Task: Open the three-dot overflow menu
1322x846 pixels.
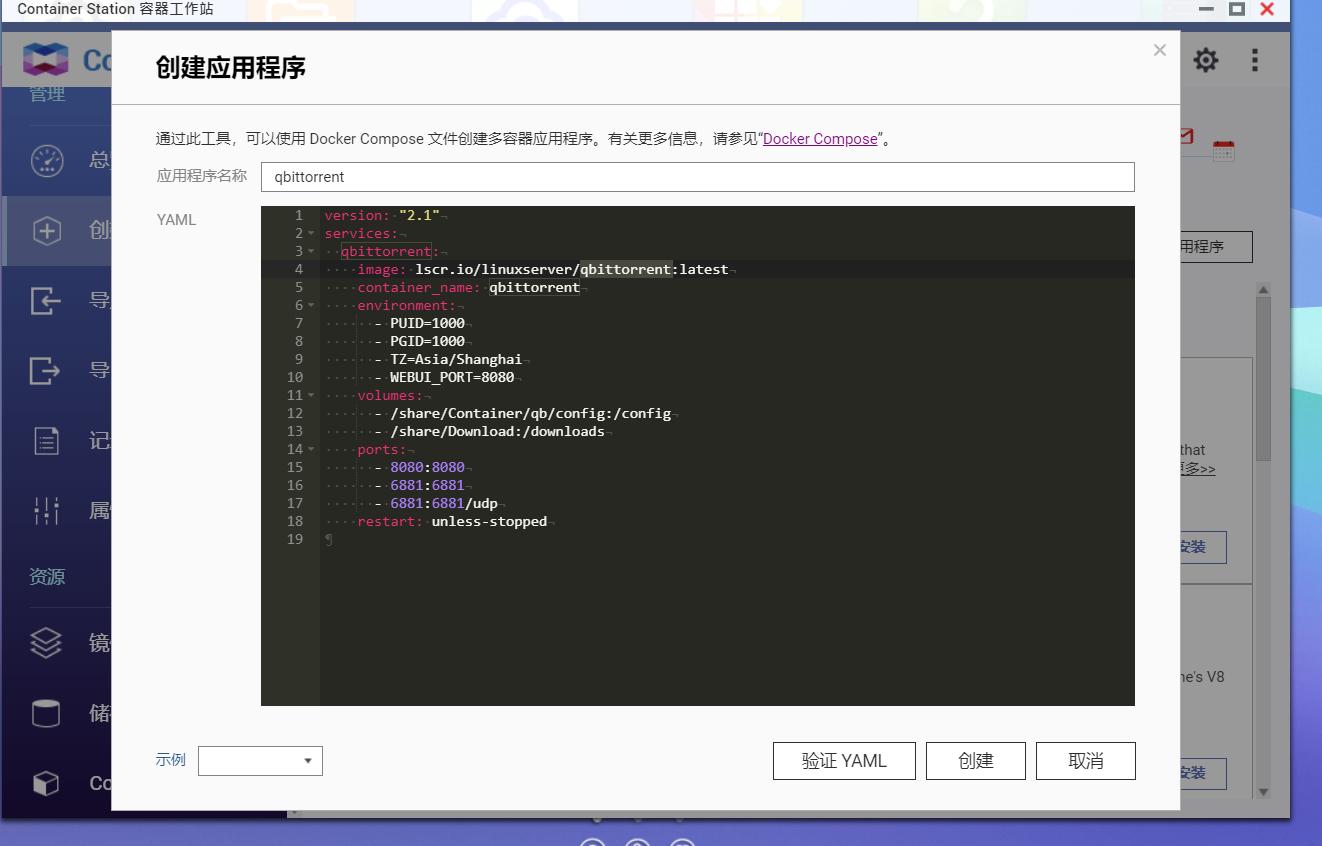Action: pos(1254,60)
